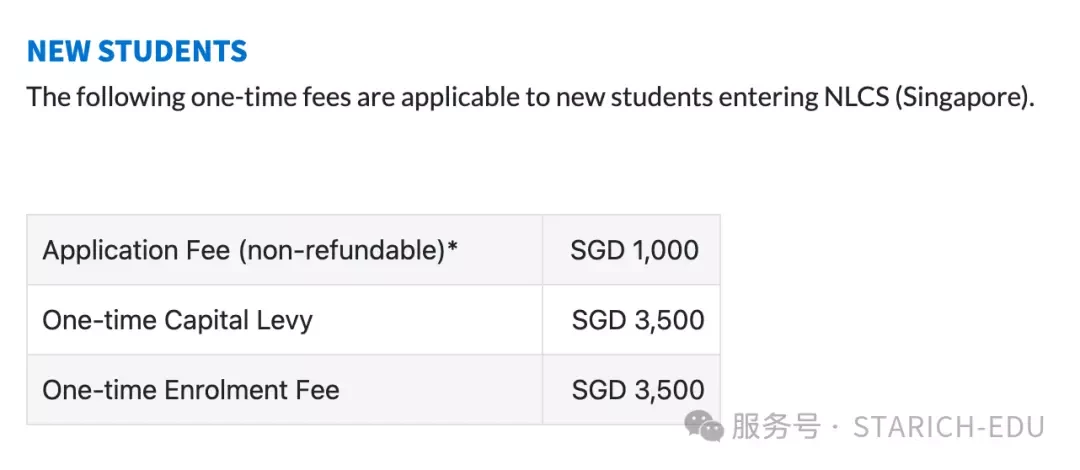Click the One-time Enrolment Fee label
The height and width of the screenshot is (470, 1080).
pos(191,390)
